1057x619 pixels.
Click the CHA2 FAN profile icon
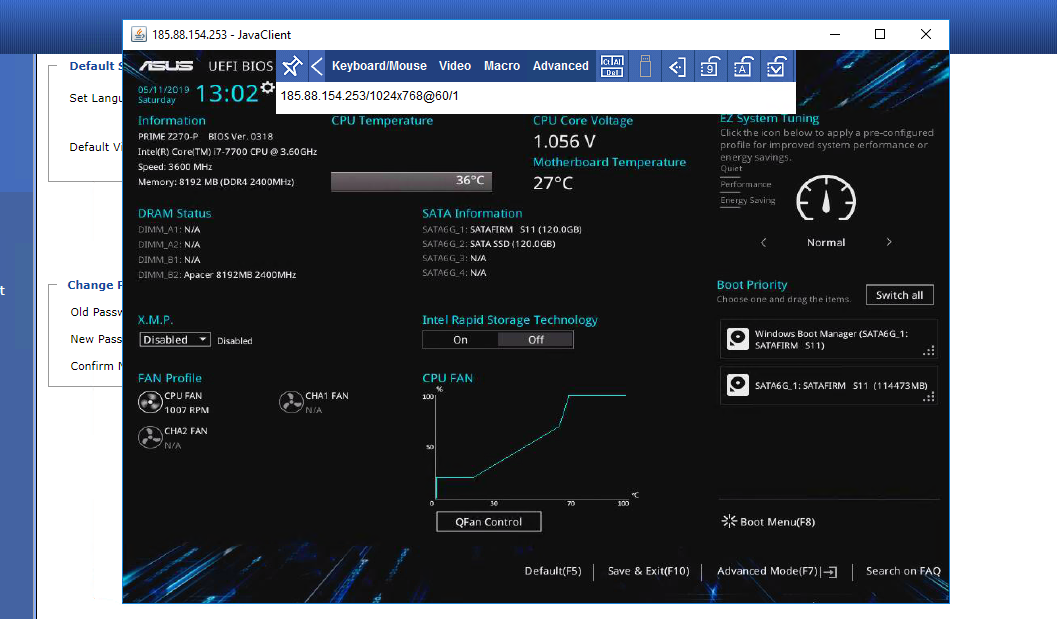[x=150, y=438]
